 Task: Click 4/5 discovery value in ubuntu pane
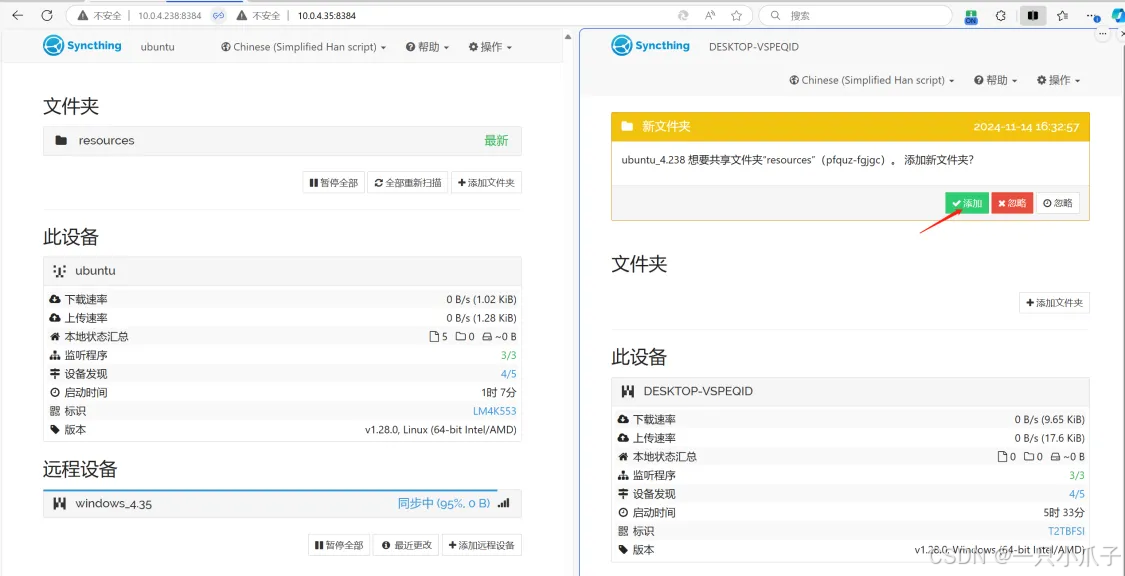click(x=509, y=374)
